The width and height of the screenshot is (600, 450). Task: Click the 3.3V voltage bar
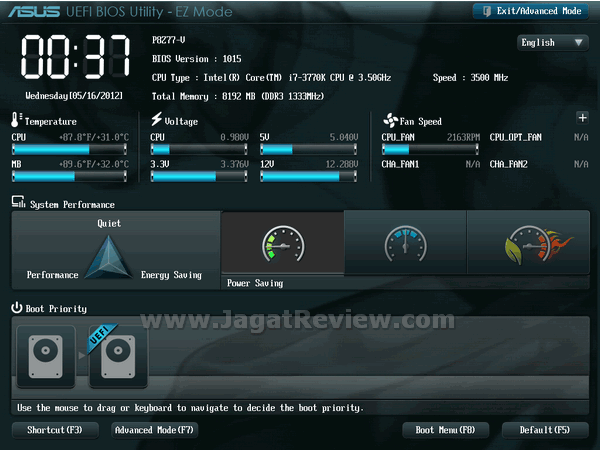(x=199, y=176)
